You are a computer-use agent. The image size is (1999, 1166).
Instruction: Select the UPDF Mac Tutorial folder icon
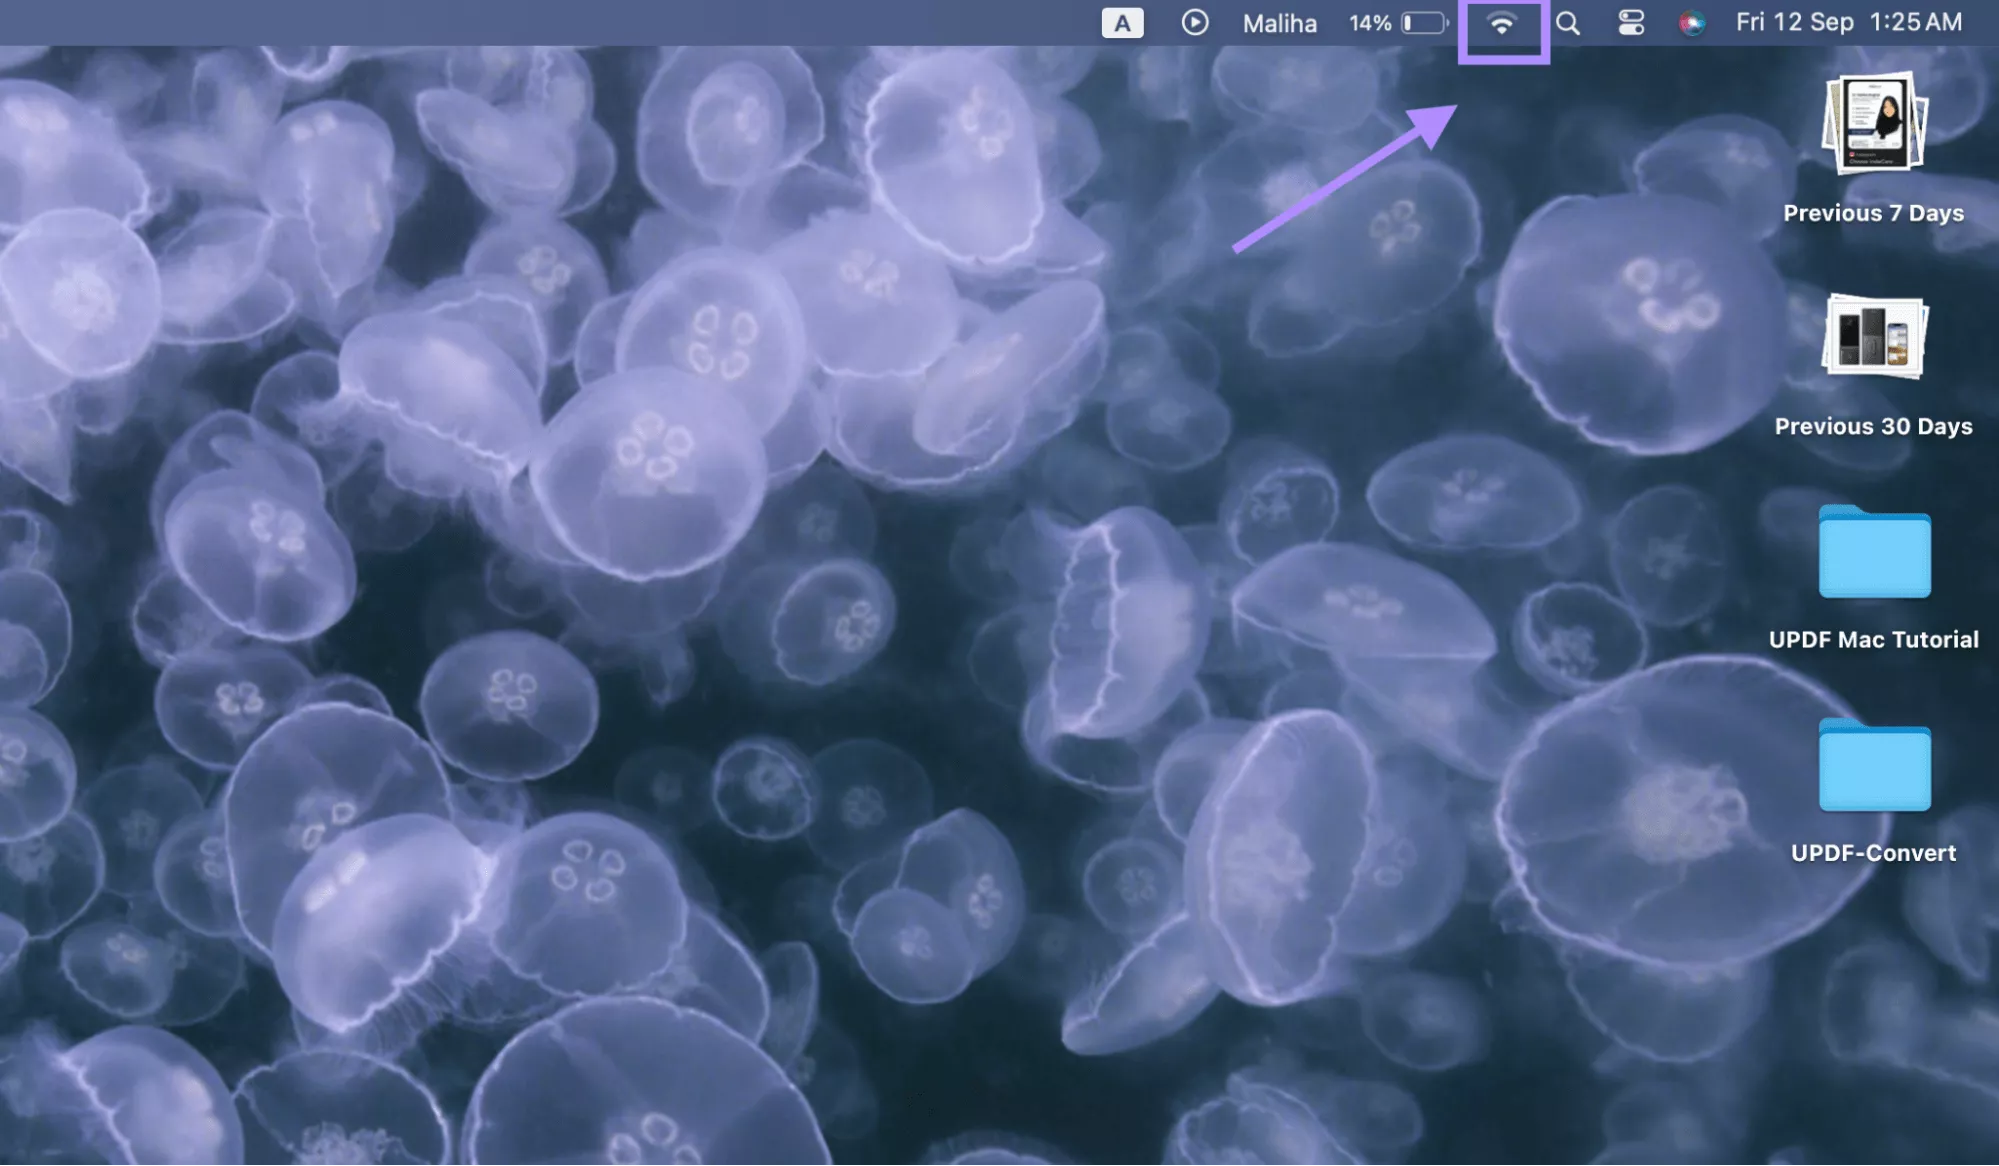tap(1873, 553)
